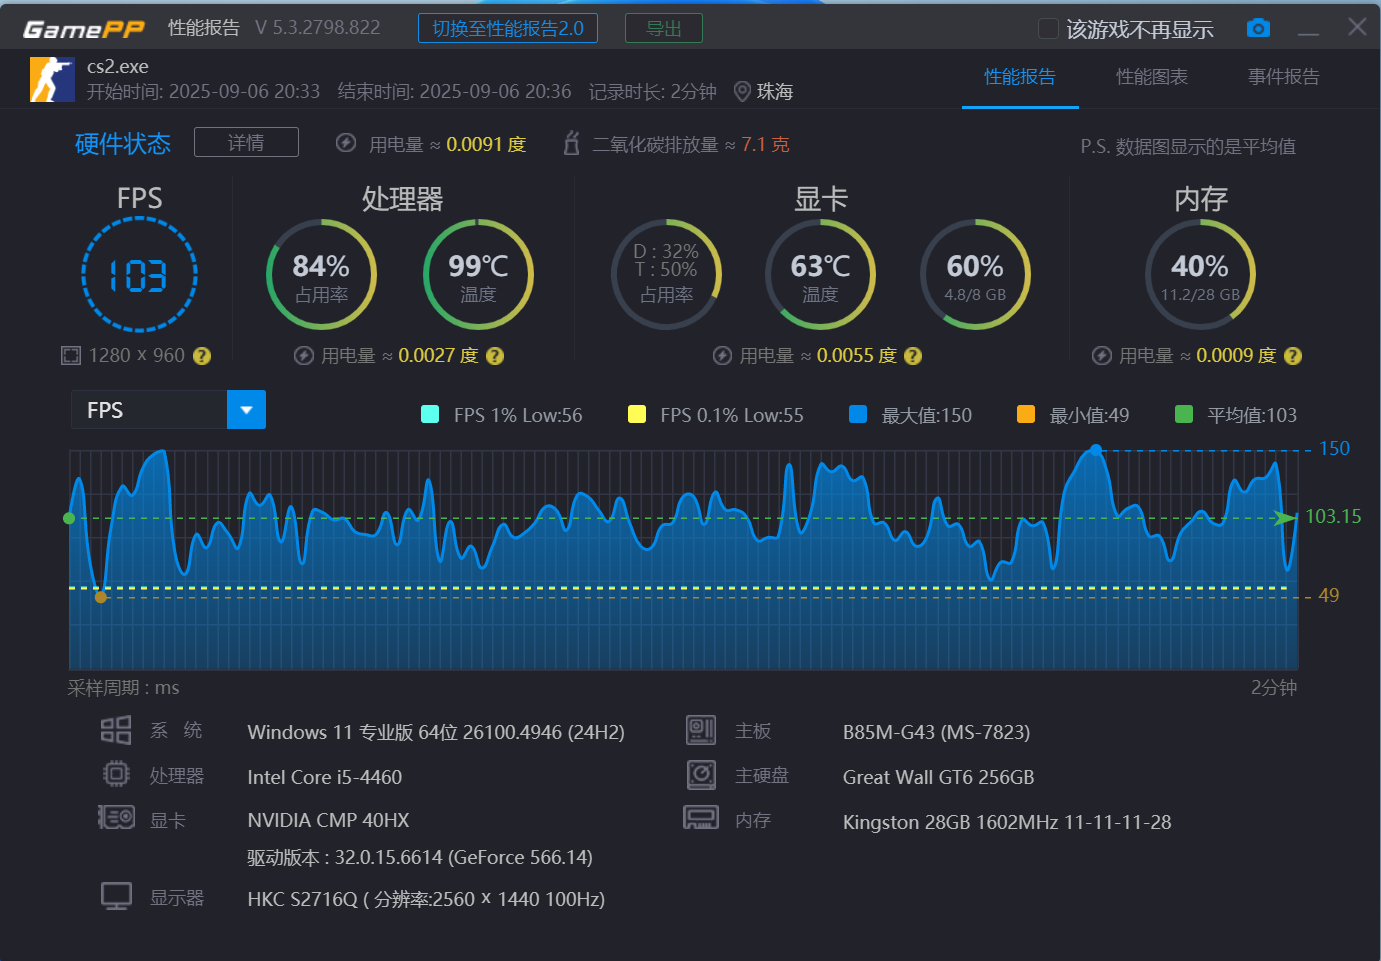Click the graphics card icon beside 显卡
This screenshot has height=961, width=1381.
116,818
